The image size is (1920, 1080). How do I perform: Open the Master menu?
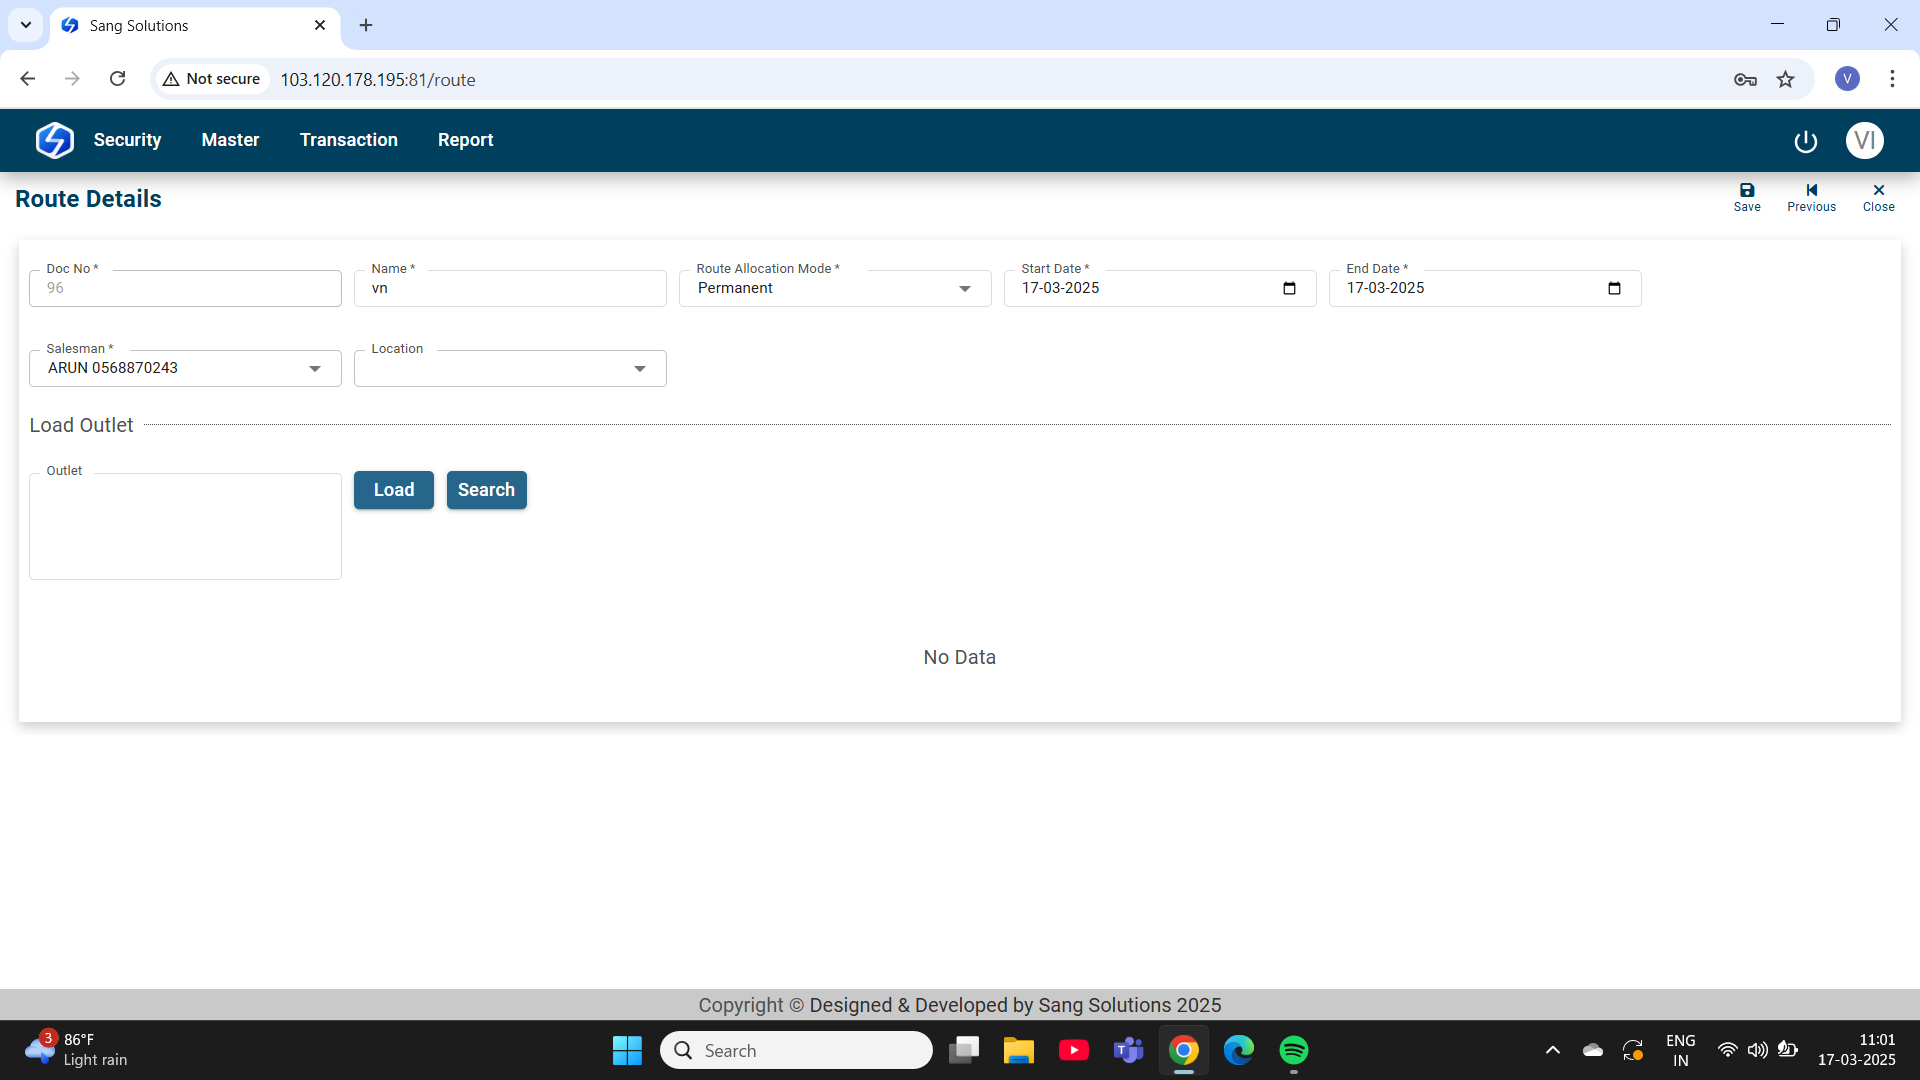tap(230, 140)
